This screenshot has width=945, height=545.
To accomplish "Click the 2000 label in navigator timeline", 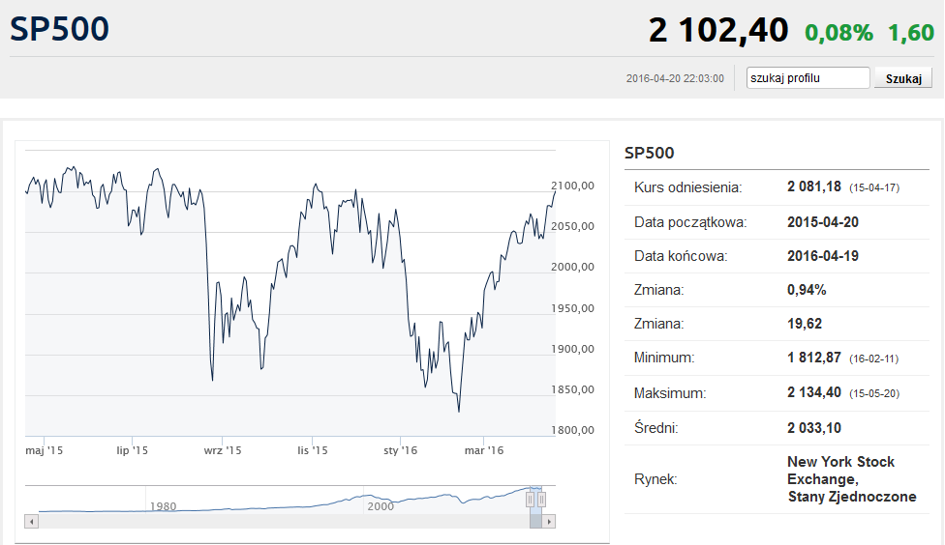I will point(381,506).
